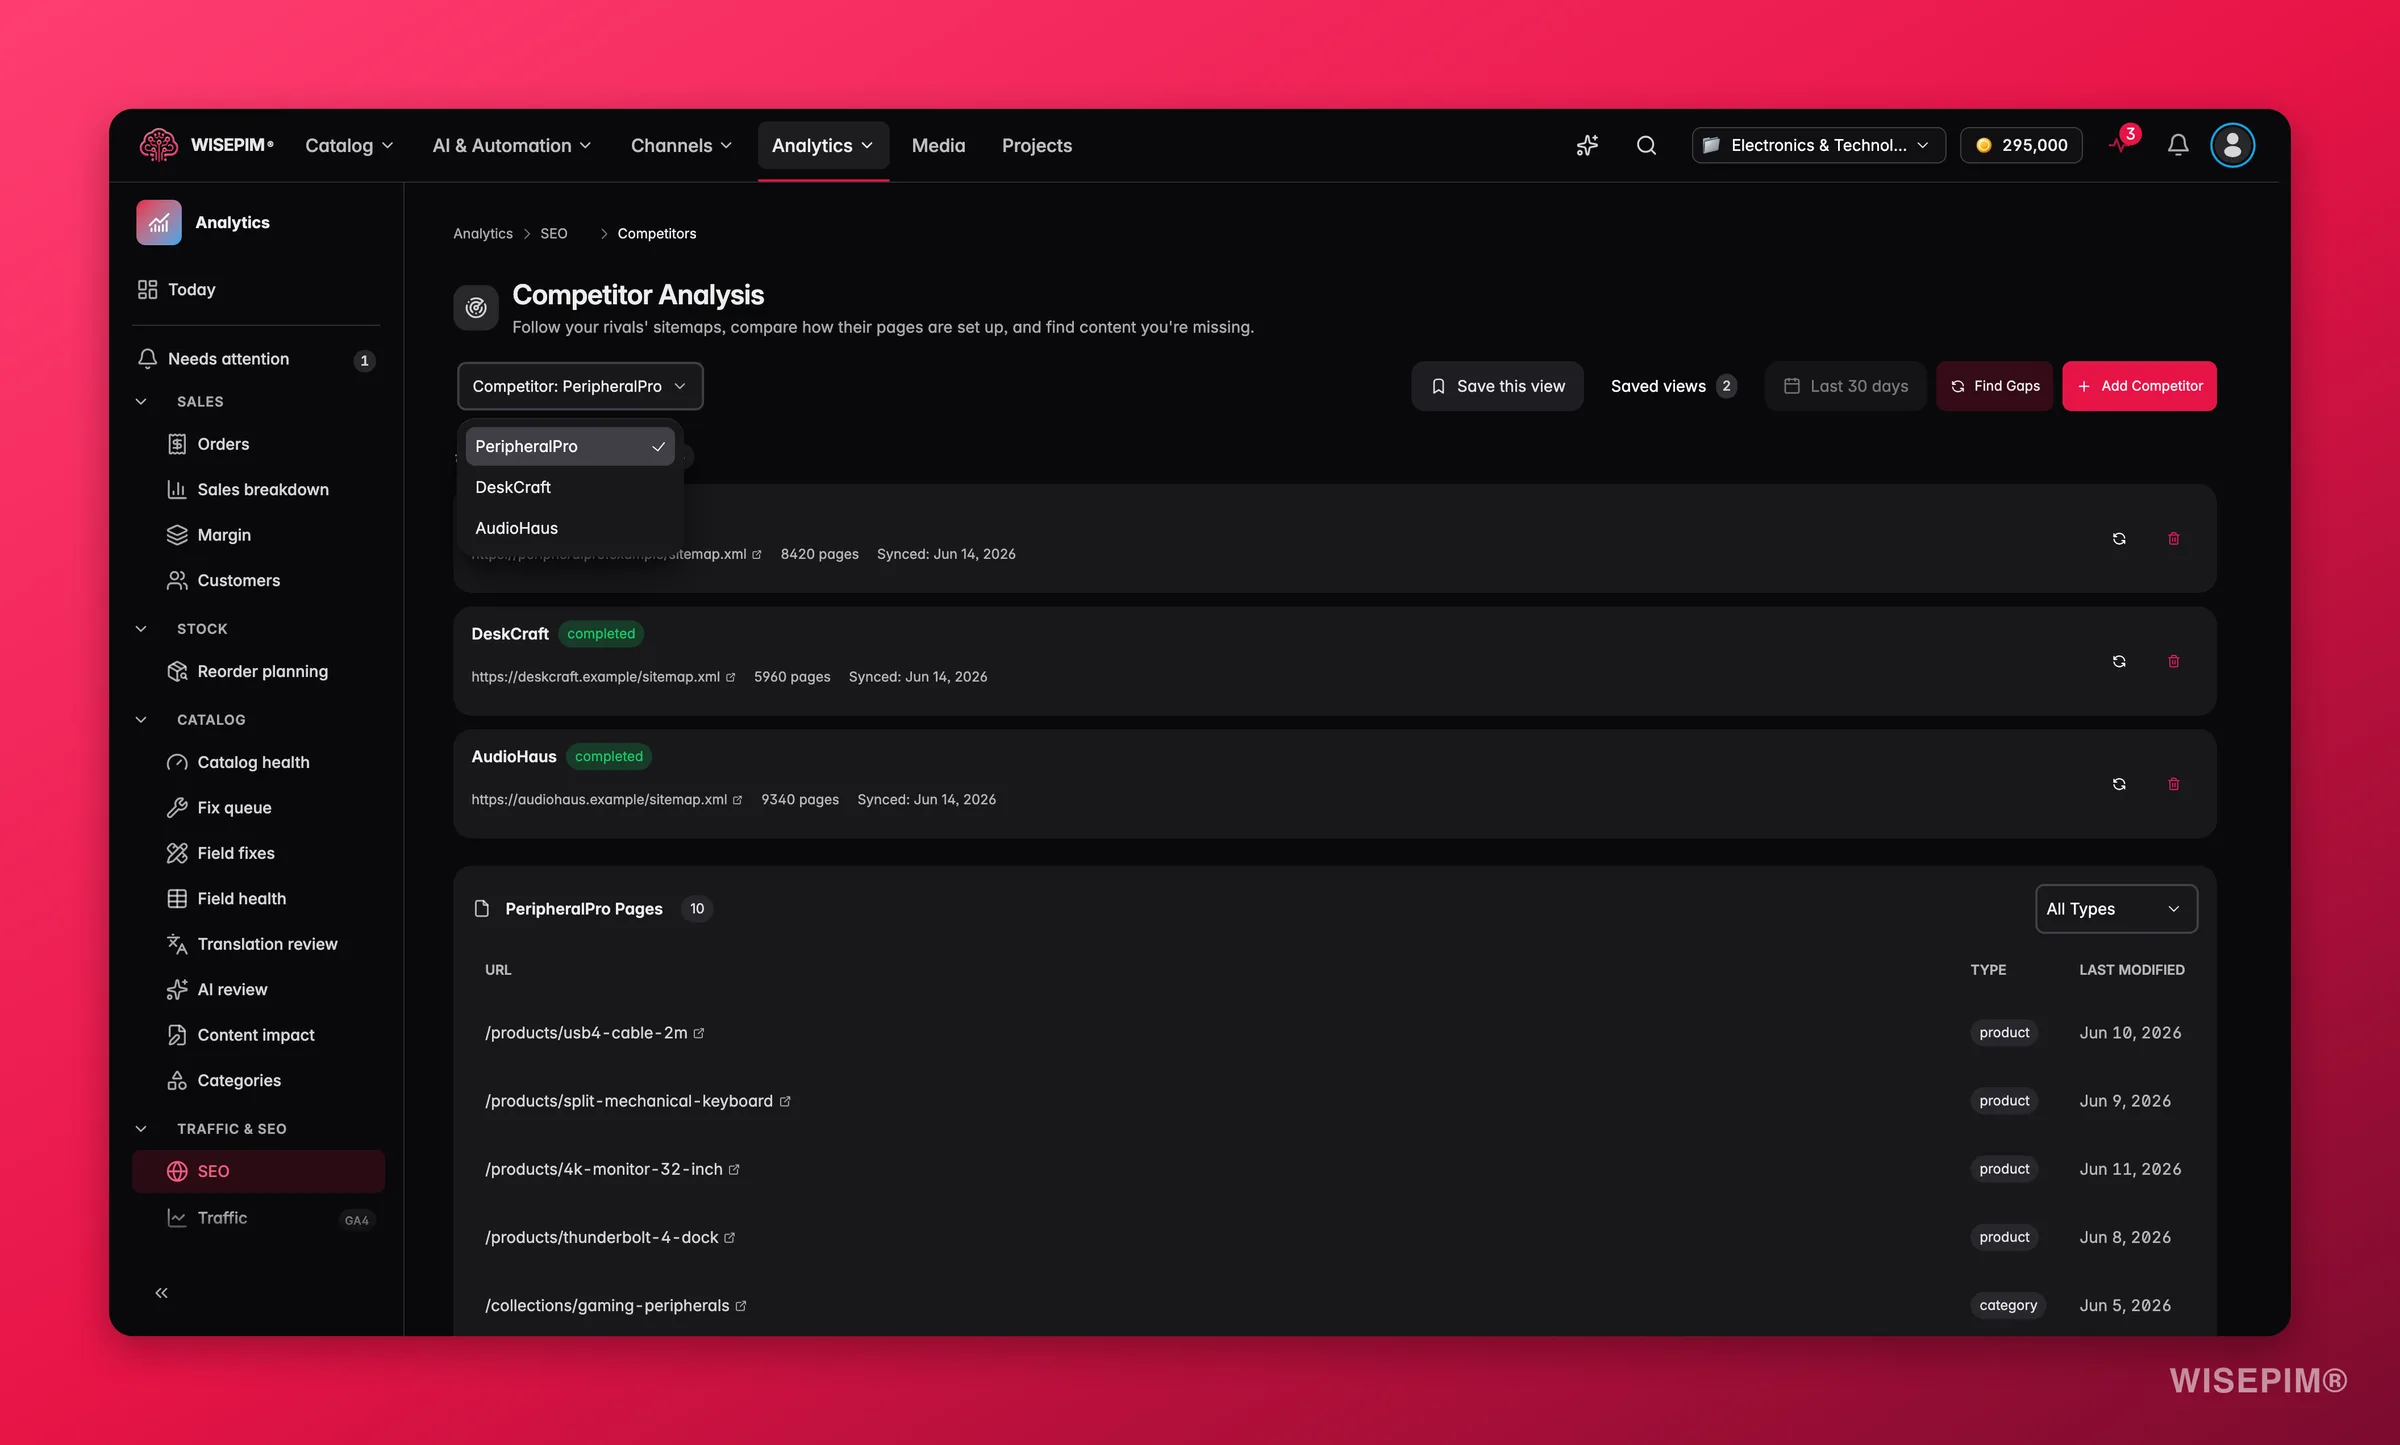The height and width of the screenshot is (1445, 2400).
Task: Open the user profile avatar
Action: click(x=2232, y=146)
